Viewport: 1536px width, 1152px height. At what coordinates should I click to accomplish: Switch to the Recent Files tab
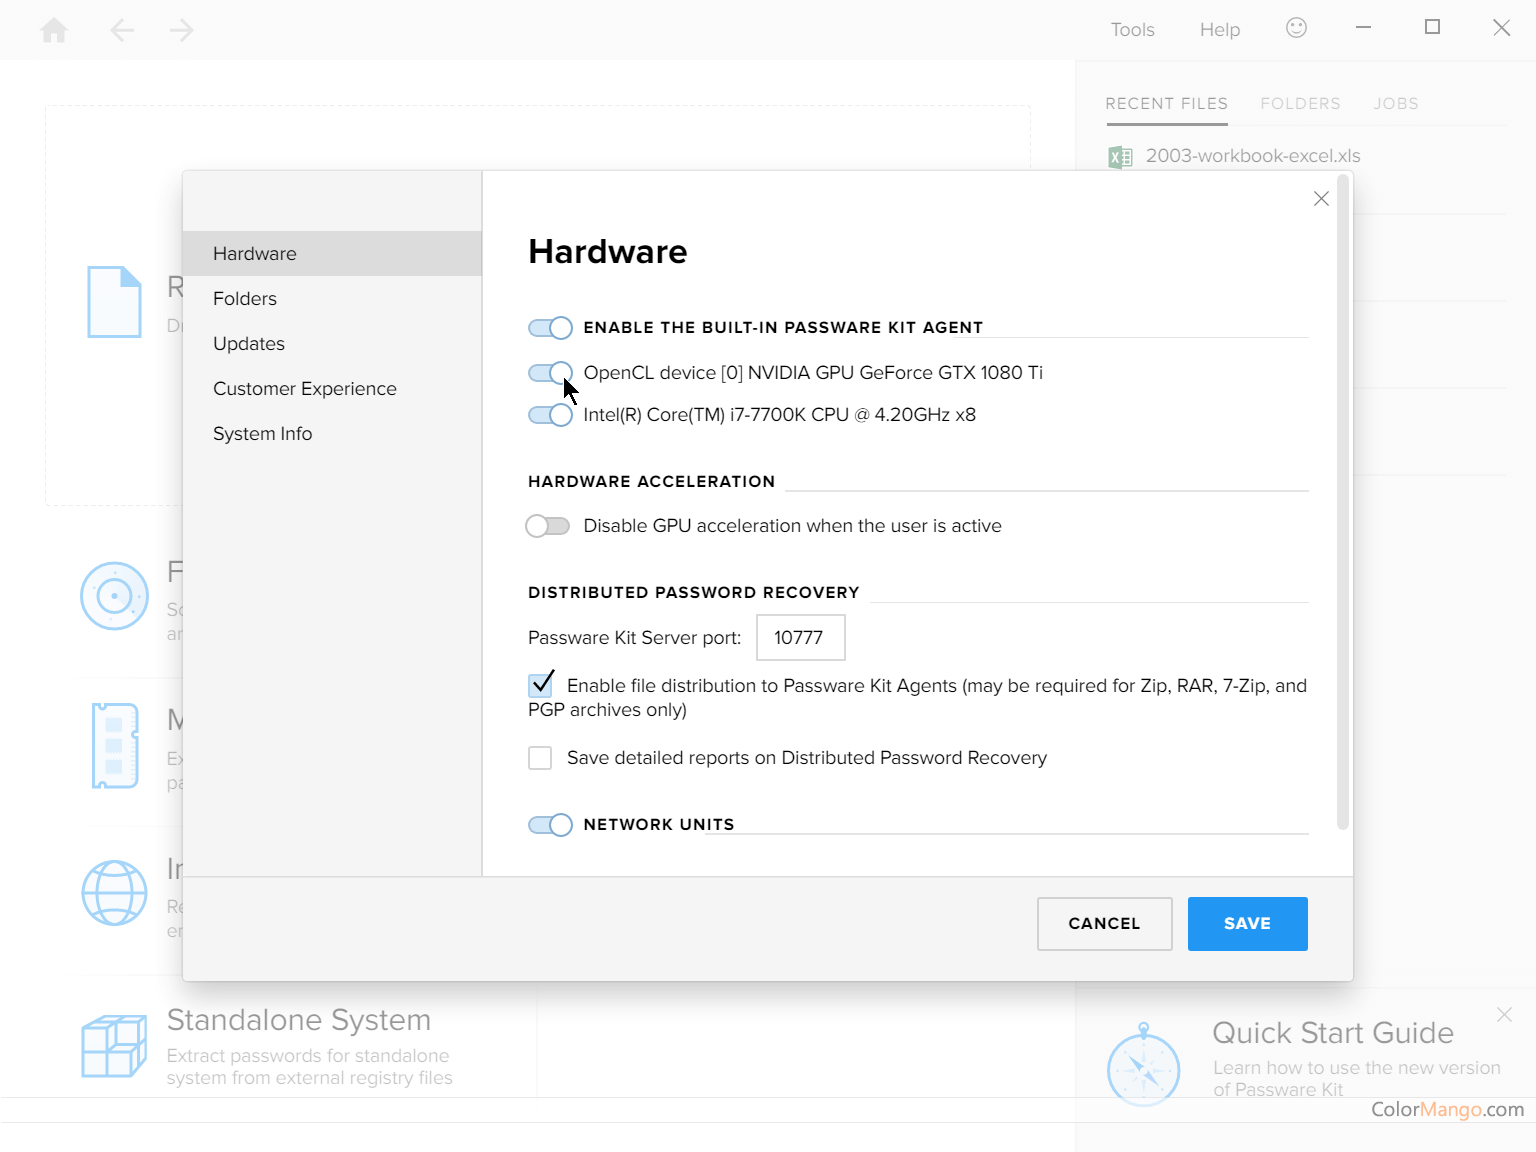[1166, 104]
